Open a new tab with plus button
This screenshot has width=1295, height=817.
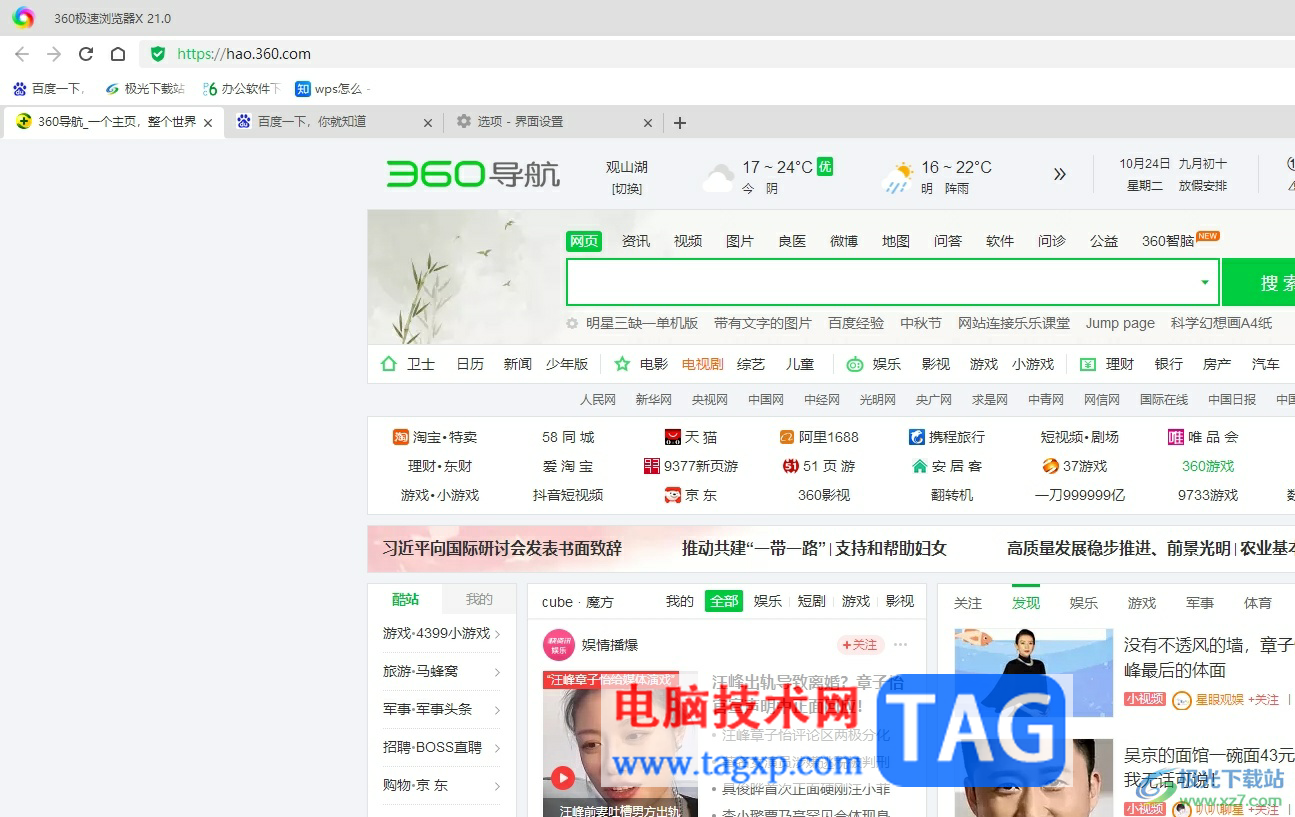680,123
